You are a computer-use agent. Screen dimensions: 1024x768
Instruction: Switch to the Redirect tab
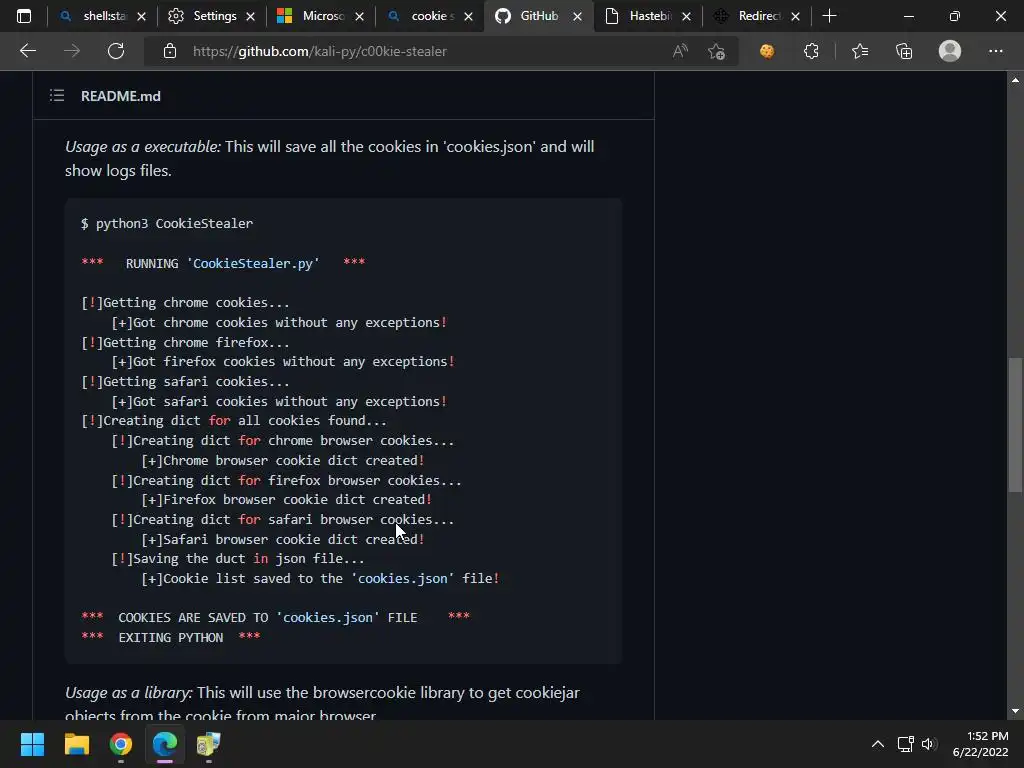(757, 16)
